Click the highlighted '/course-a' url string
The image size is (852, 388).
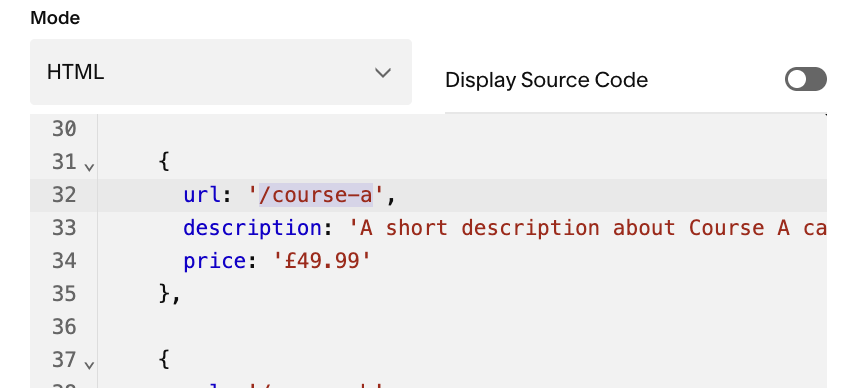316,195
